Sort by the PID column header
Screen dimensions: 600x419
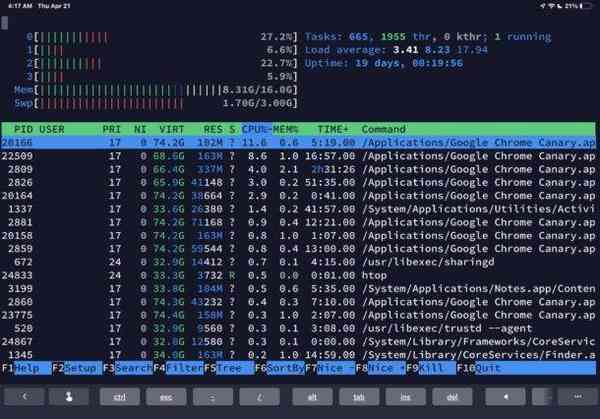[x=23, y=129]
